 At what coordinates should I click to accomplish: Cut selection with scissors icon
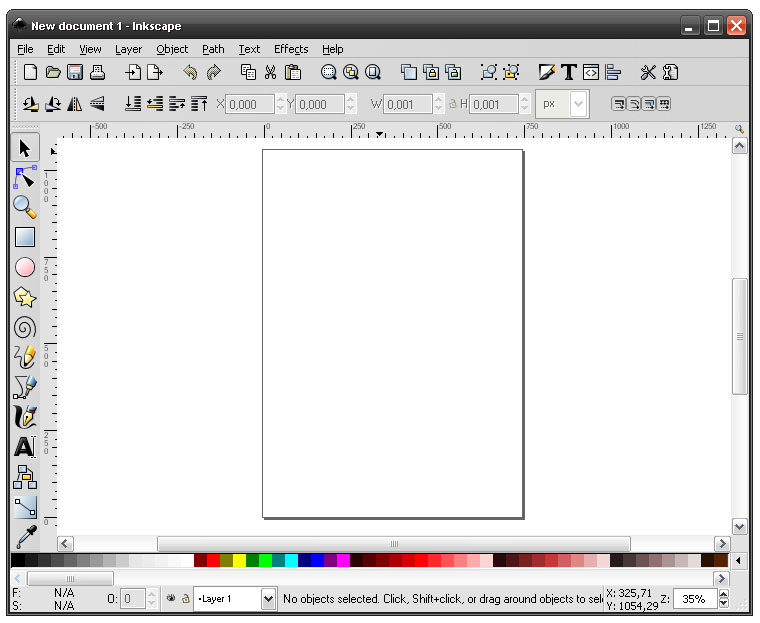[x=270, y=72]
